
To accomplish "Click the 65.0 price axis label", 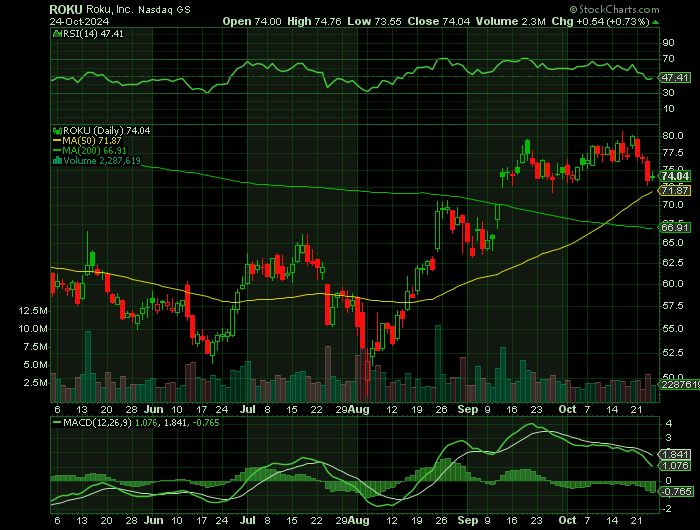I will [x=672, y=243].
